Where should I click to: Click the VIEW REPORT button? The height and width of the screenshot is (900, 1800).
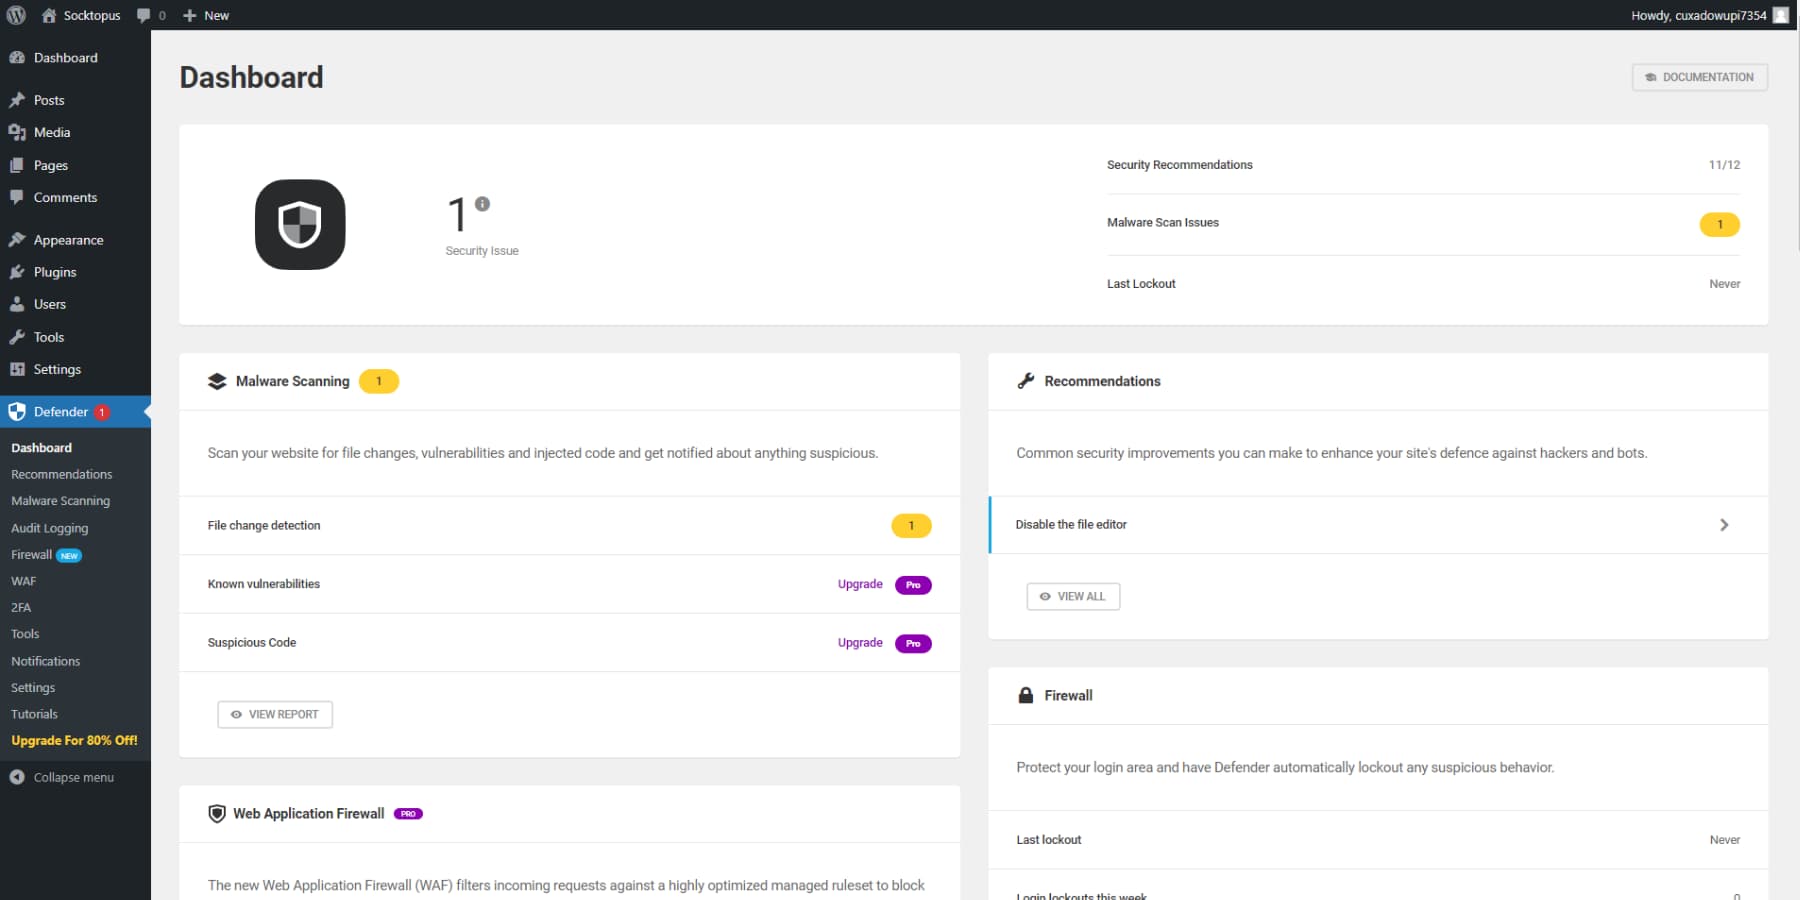tap(274, 714)
